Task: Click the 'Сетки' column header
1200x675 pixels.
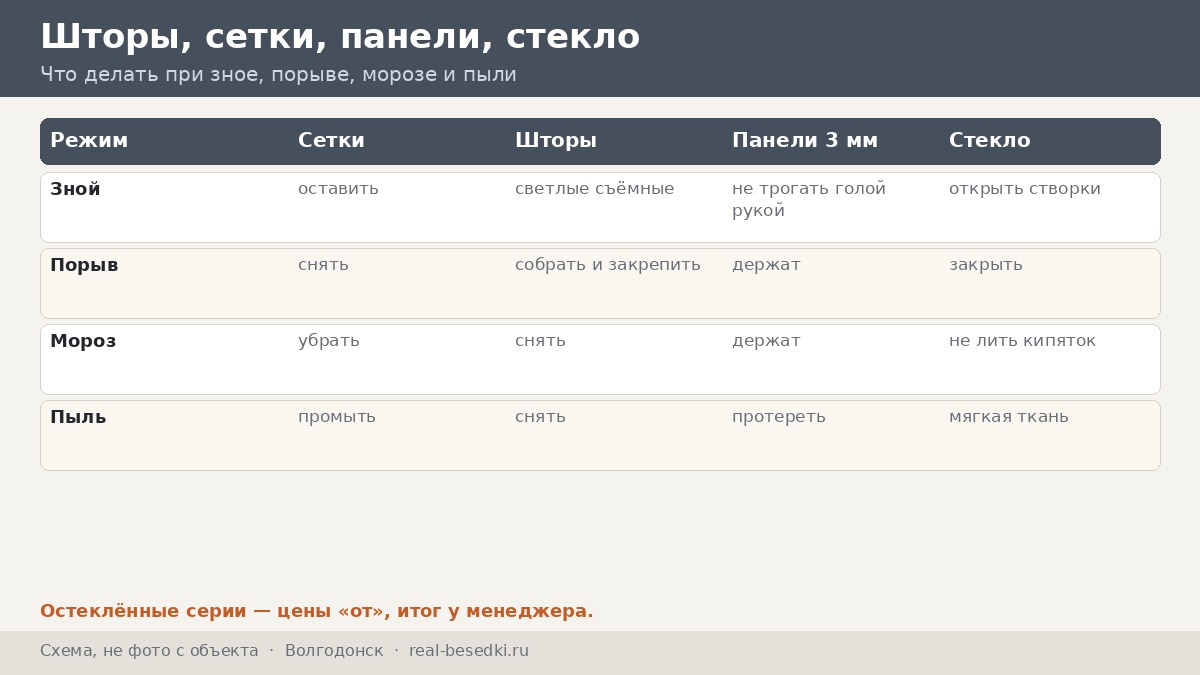Action: click(x=331, y=141)
